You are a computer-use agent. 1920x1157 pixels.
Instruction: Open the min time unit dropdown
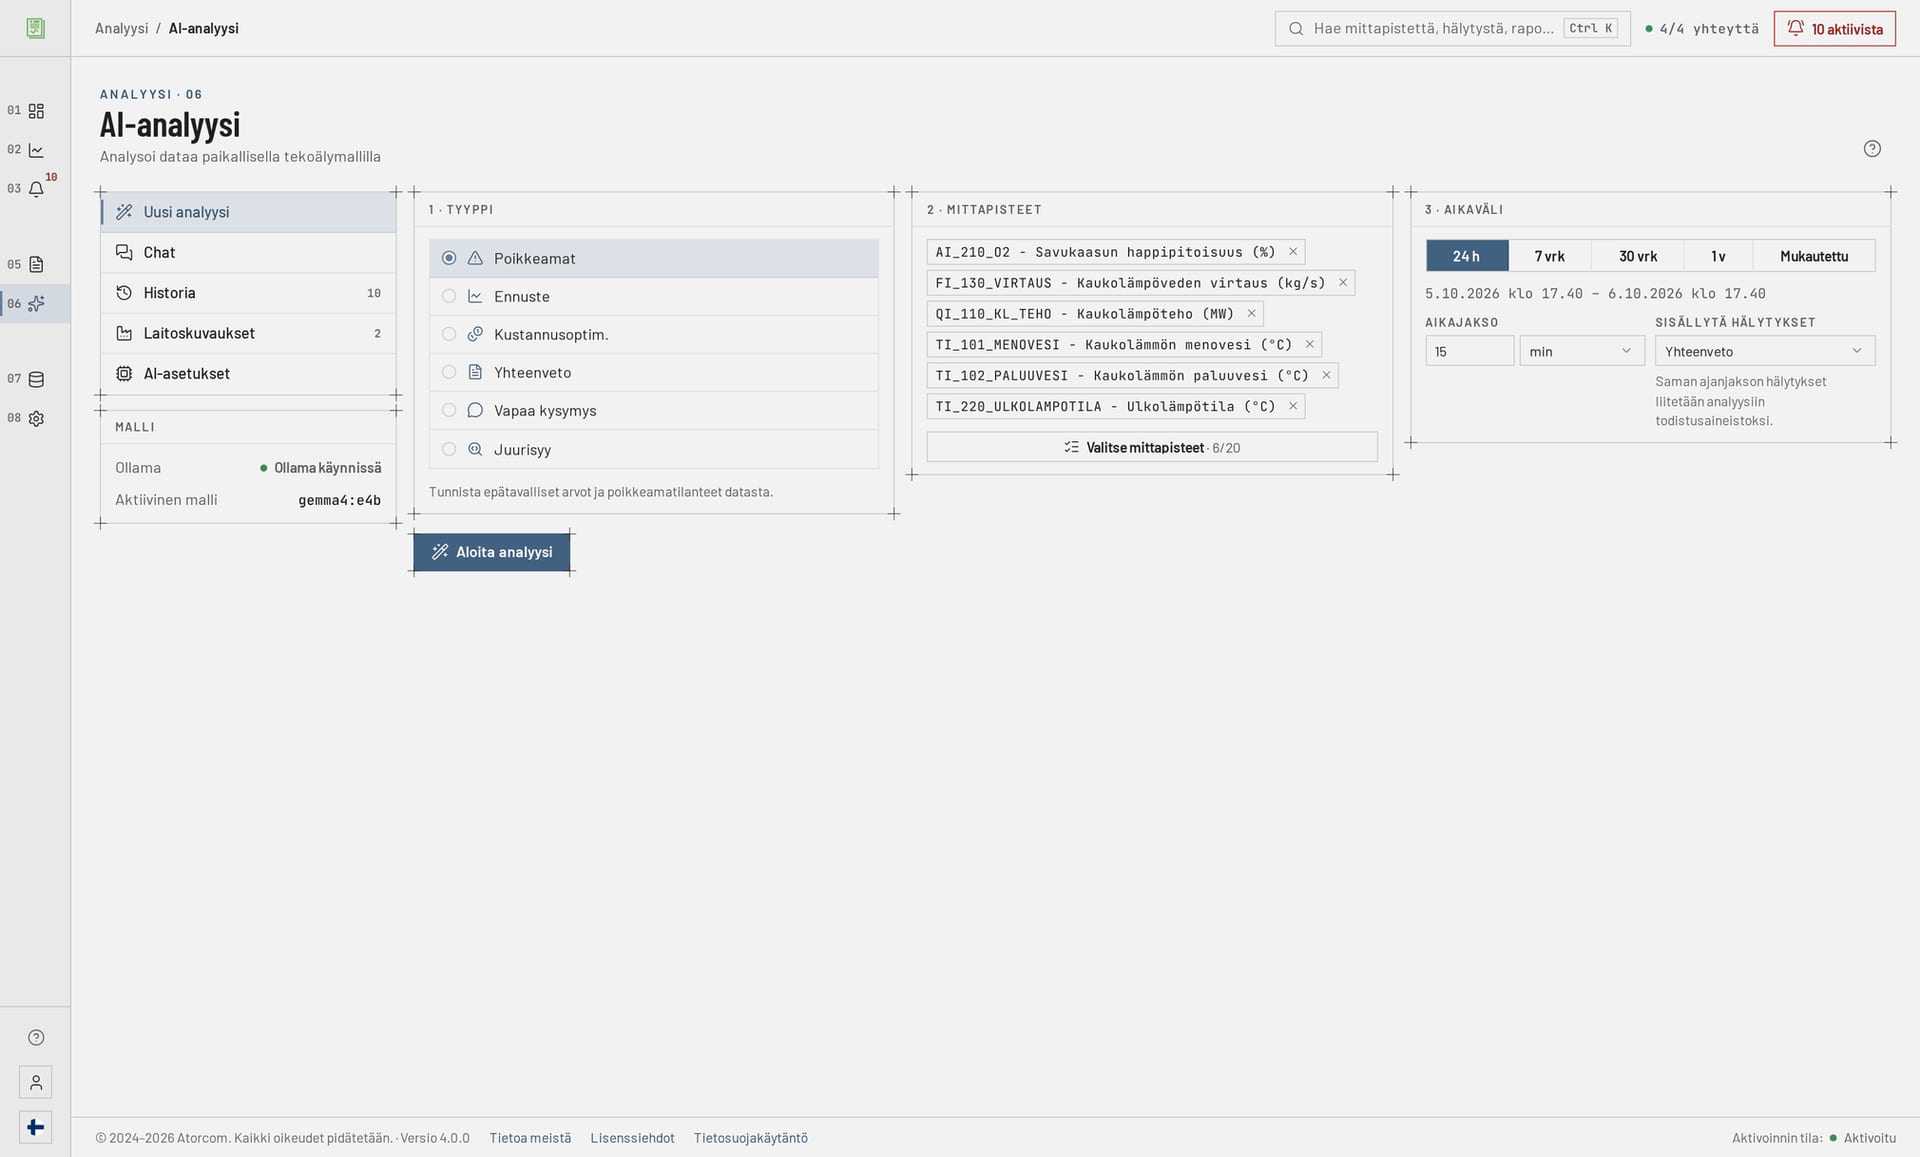(x=1581, y=351)
